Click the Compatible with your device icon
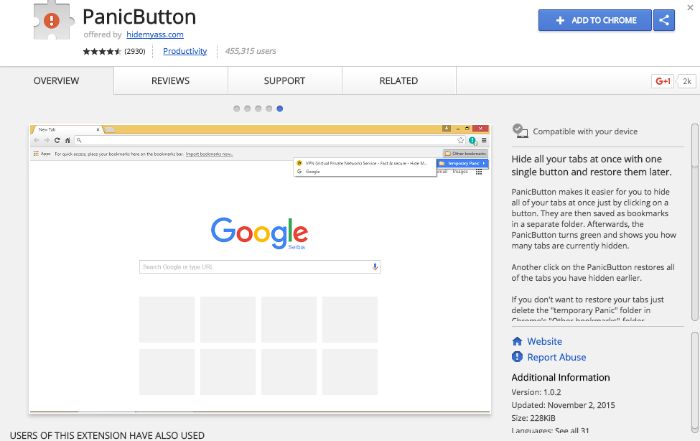This screenshot has width=700, height=441. pyautogui.click(x=520, y=131)
